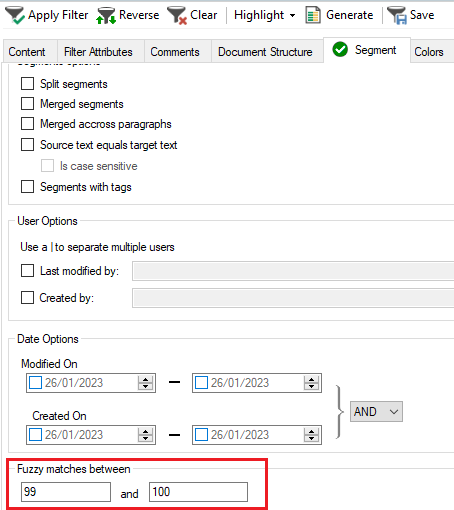The width and height of the screenshot is (454, 510).
Task: Click the Modified On end date spinner
Action: pyautogui.click(x=311, y=383)
